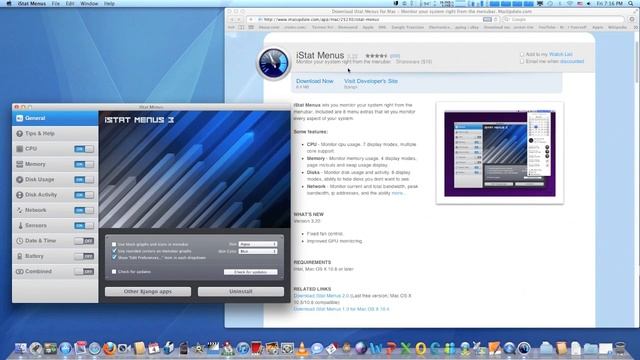The image size is (640, 360).
Task: Toggle the CPU switch off
Action: click(x=84, y=149)
